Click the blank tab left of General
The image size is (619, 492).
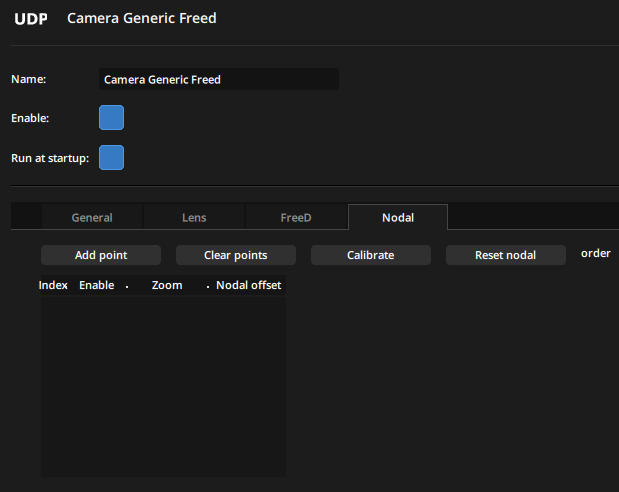coord(26,217)
